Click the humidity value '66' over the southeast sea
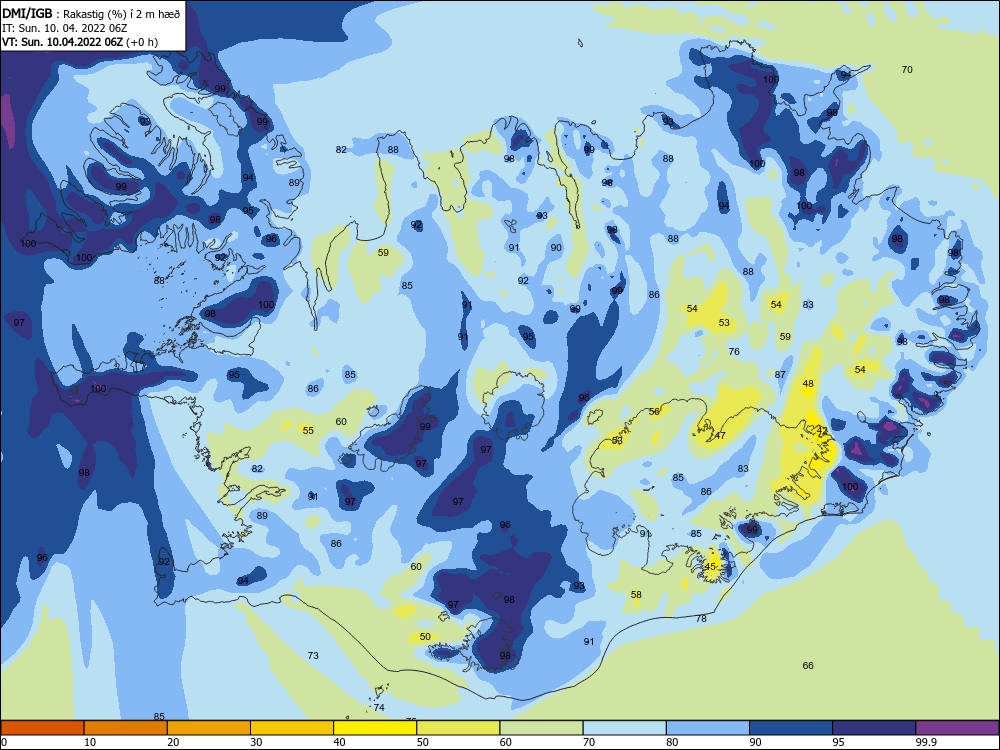Screen dimensions: 1000x750 pyautogui.click(x=808, y=665)
